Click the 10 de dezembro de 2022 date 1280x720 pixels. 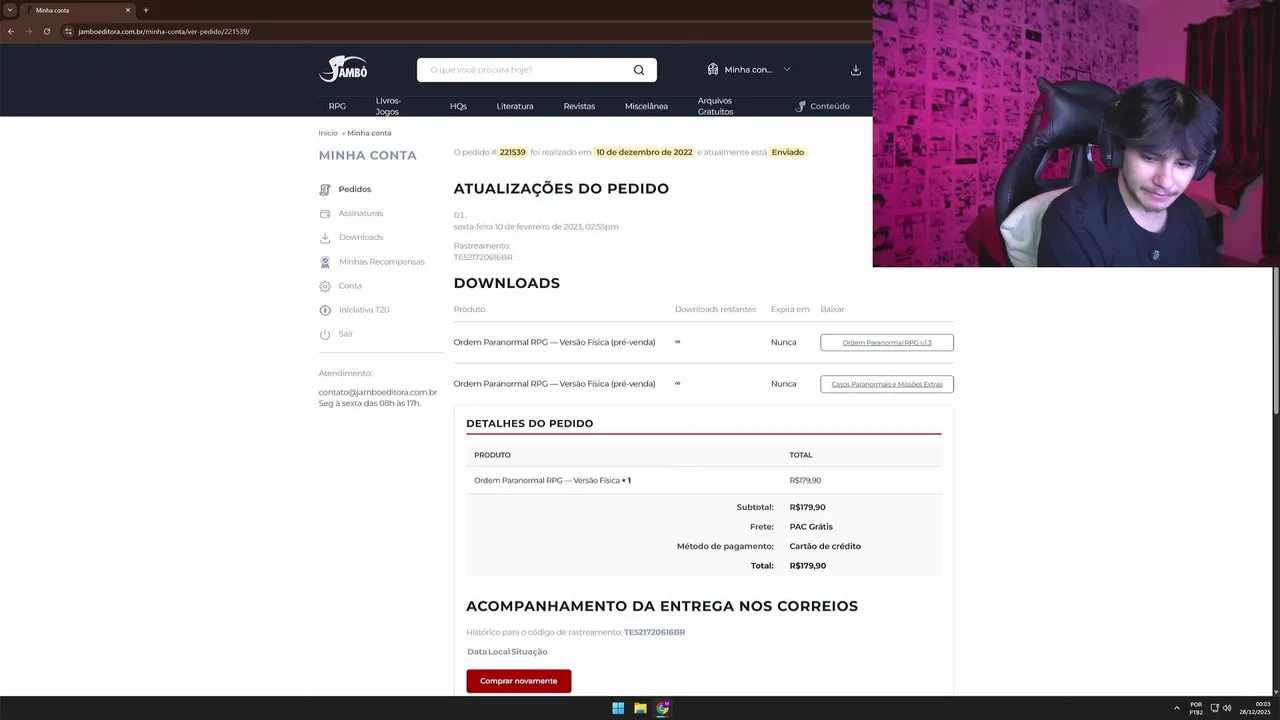[644, 152]
